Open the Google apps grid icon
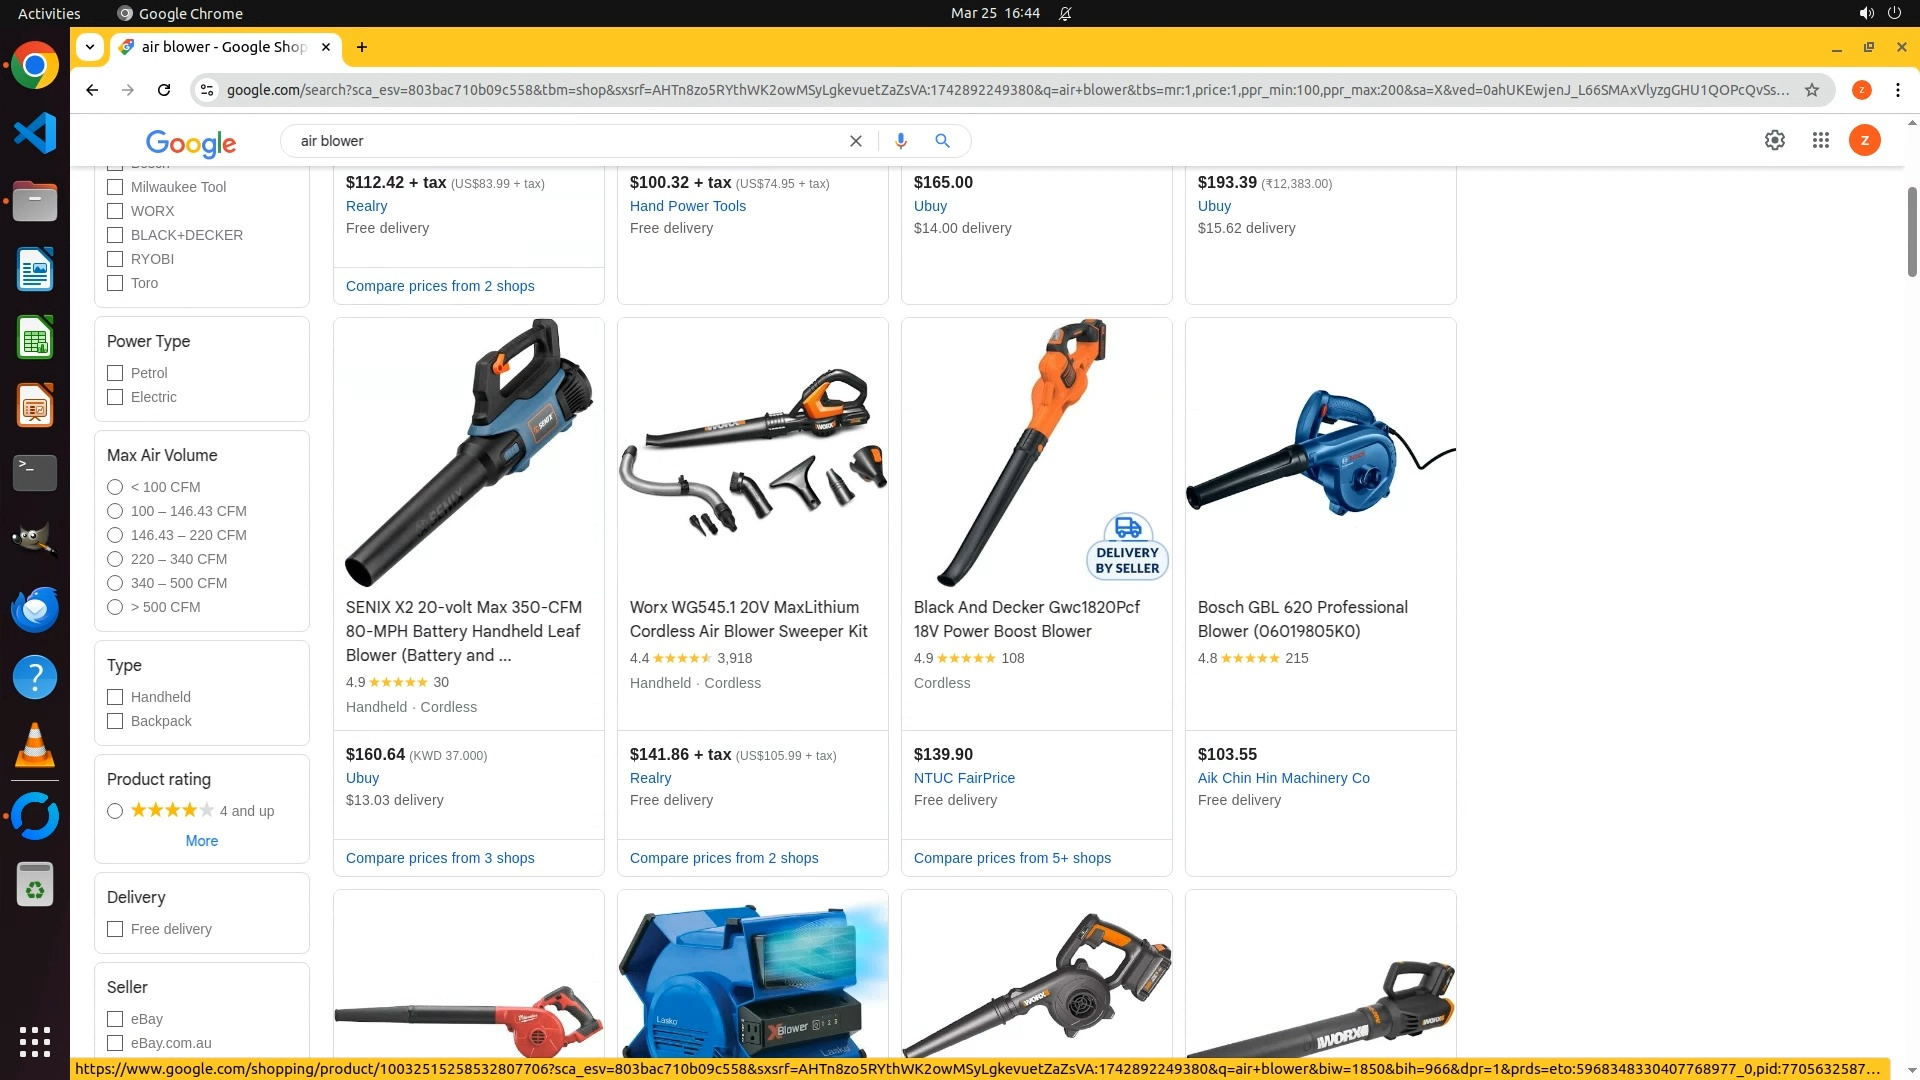Image resolution: width=1920 pixels, height=1080 pixels. coord(1821,141)
